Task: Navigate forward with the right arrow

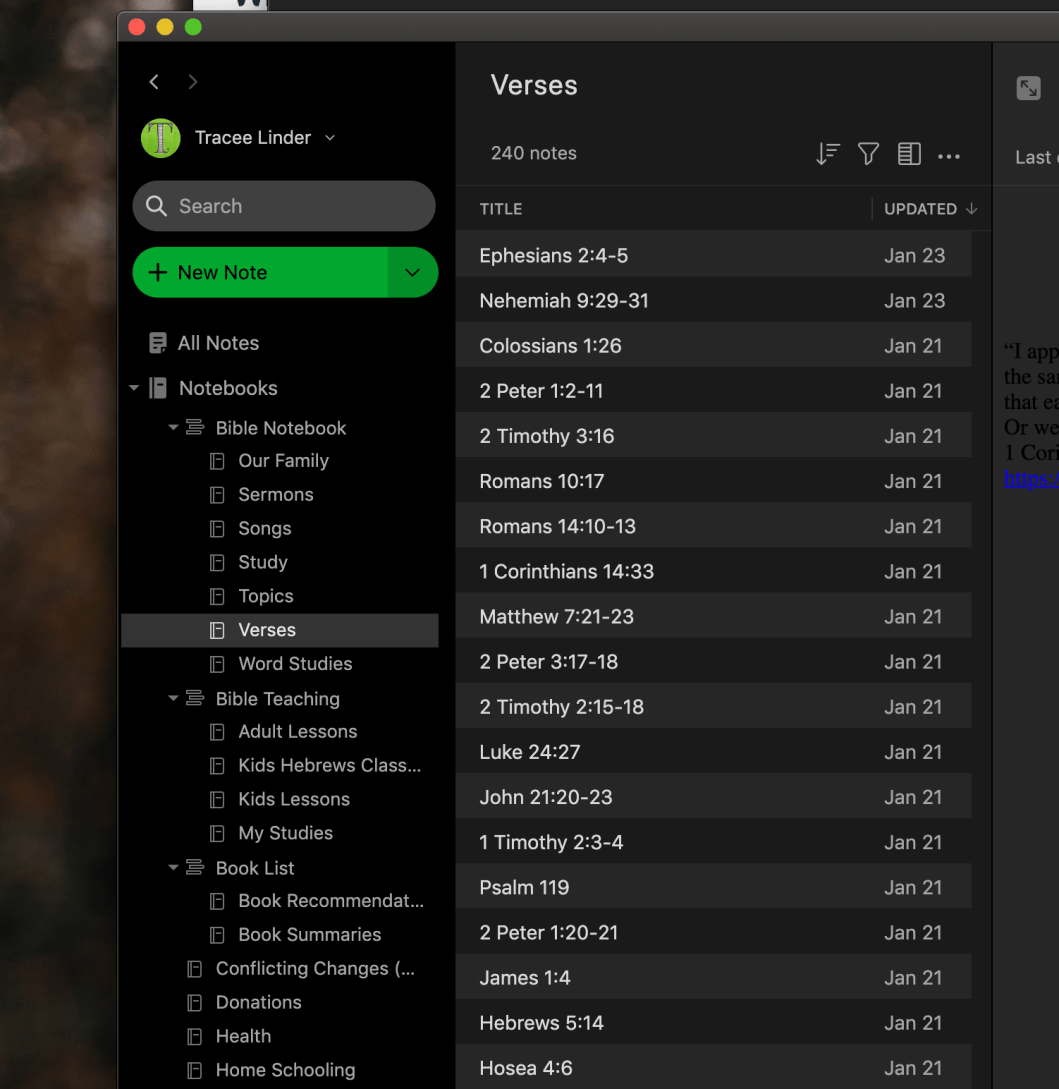Action: (193, 82)
